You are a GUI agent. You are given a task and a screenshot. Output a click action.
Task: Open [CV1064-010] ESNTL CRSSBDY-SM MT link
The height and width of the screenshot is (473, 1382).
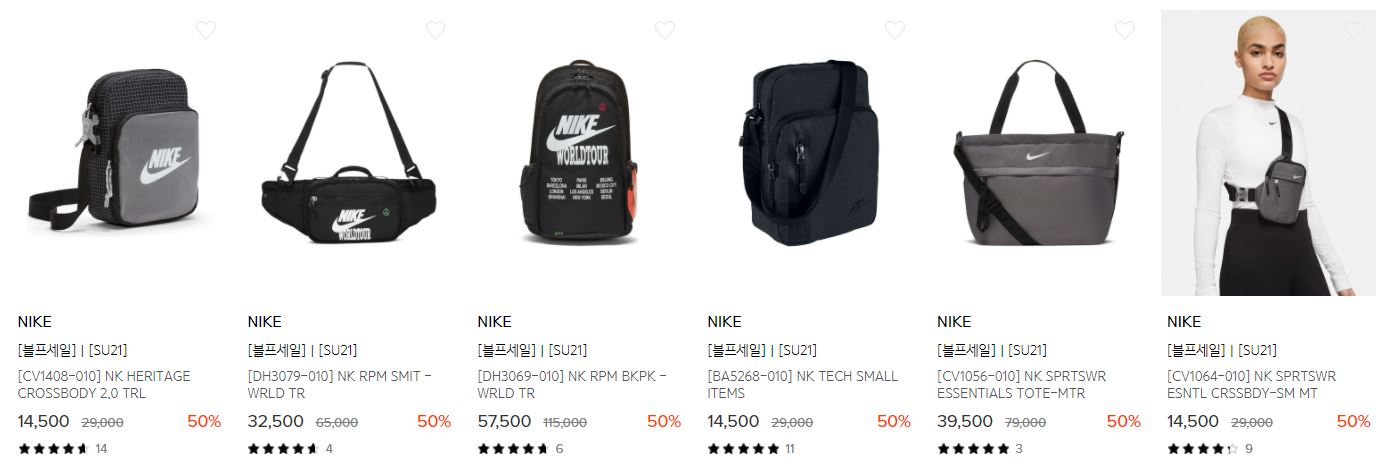click(1252, 385)
